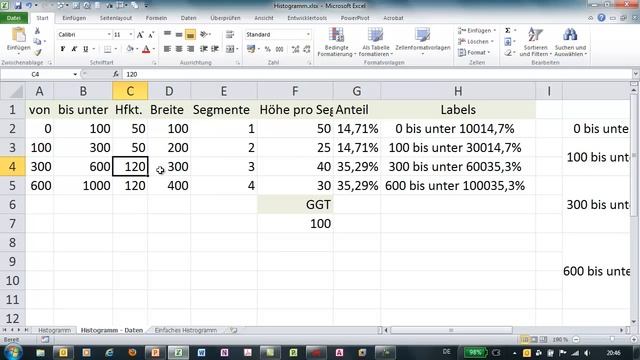Image resolution: width=640 pixels, height=360 pixels.
Task: Select column C header
Action: tap(130, 91)
